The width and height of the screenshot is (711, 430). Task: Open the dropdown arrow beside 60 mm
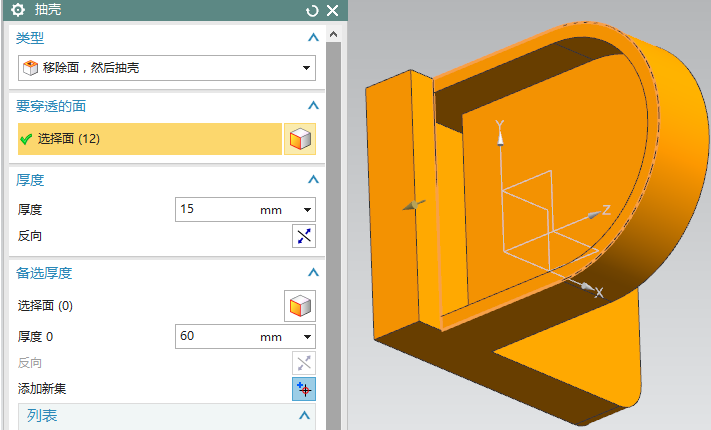(307, 337)
